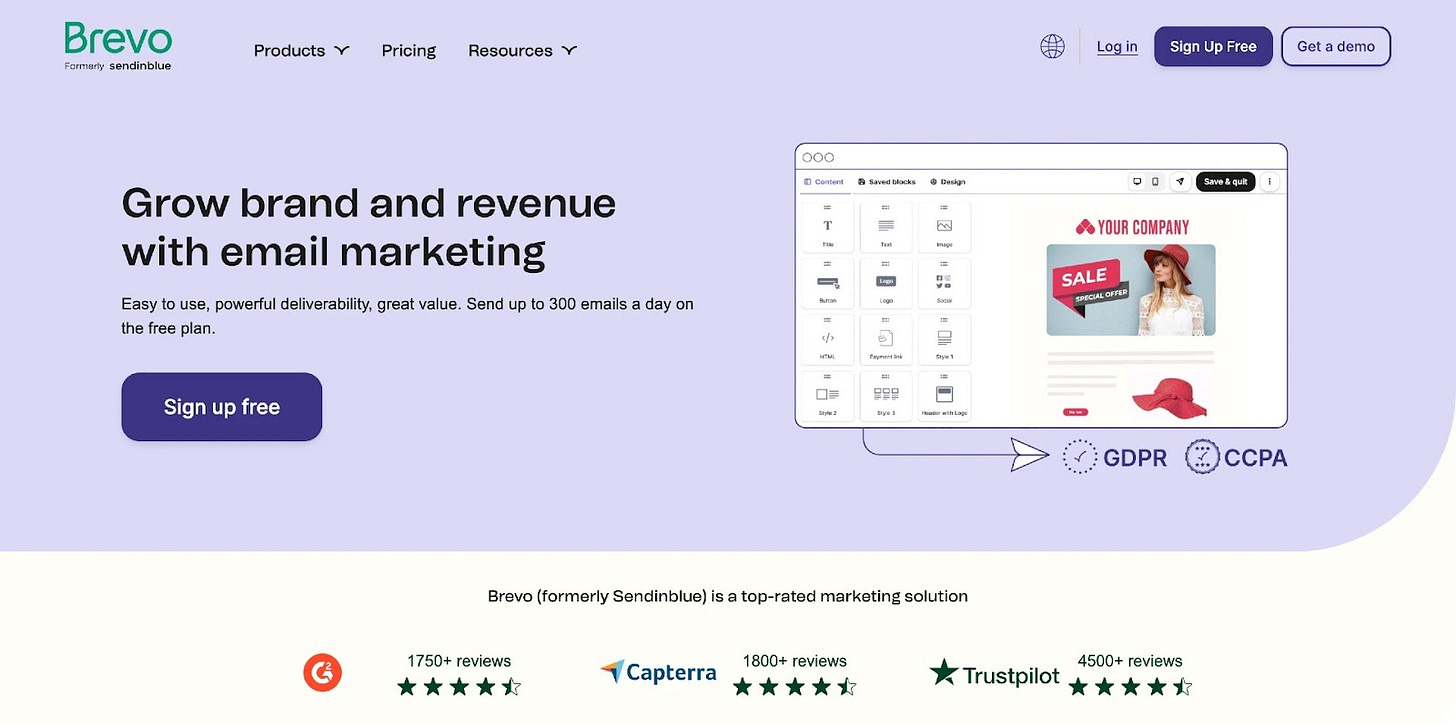Click the Capterra star rating

795,686
